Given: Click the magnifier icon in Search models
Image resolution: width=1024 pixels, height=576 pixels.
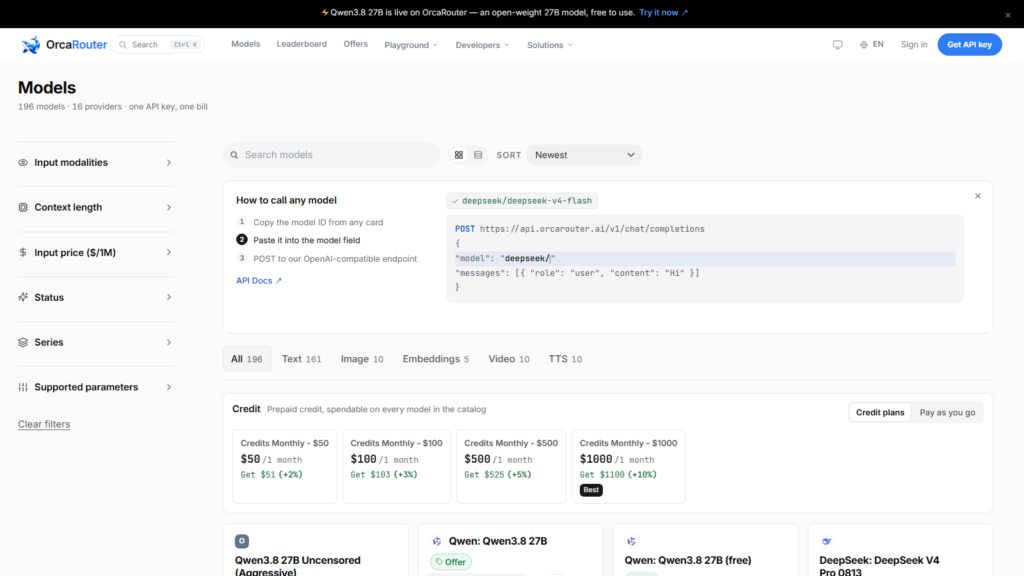Looking at the screenshot, I should [x=234, y=155].
